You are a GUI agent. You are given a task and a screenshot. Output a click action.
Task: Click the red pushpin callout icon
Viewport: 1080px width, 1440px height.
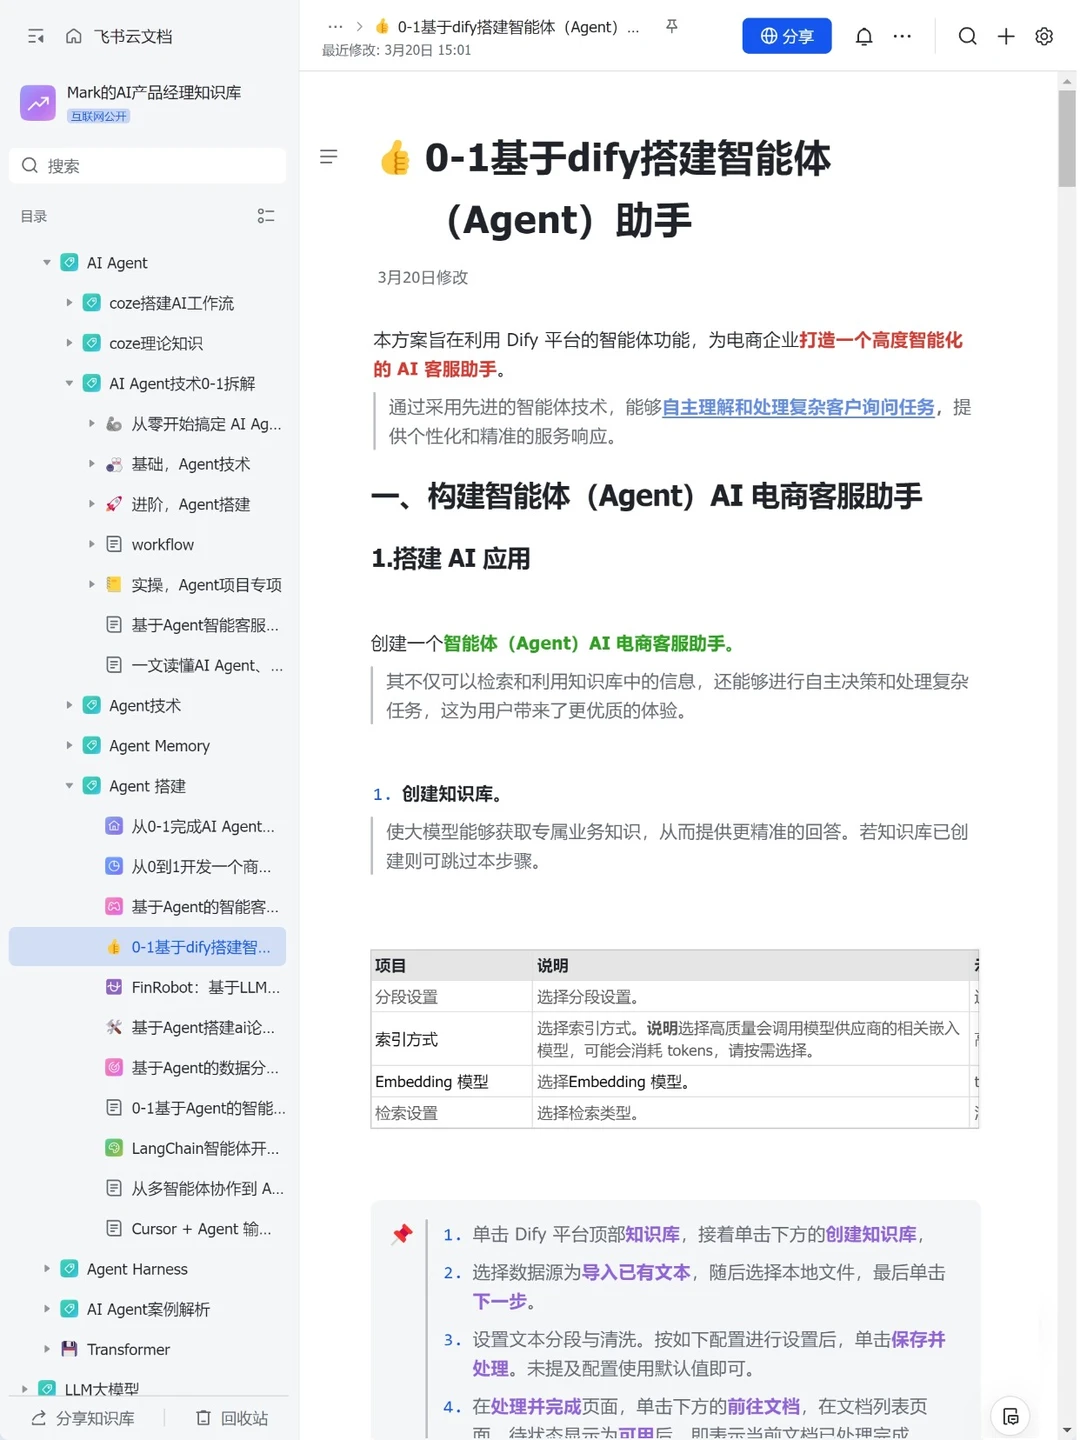pyautogui.click(x=402, y=1234)
